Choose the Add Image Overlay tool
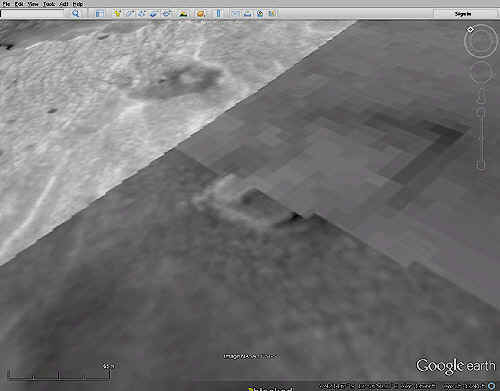This screenshot has height=391, width=500. click(x=154, y=13)
